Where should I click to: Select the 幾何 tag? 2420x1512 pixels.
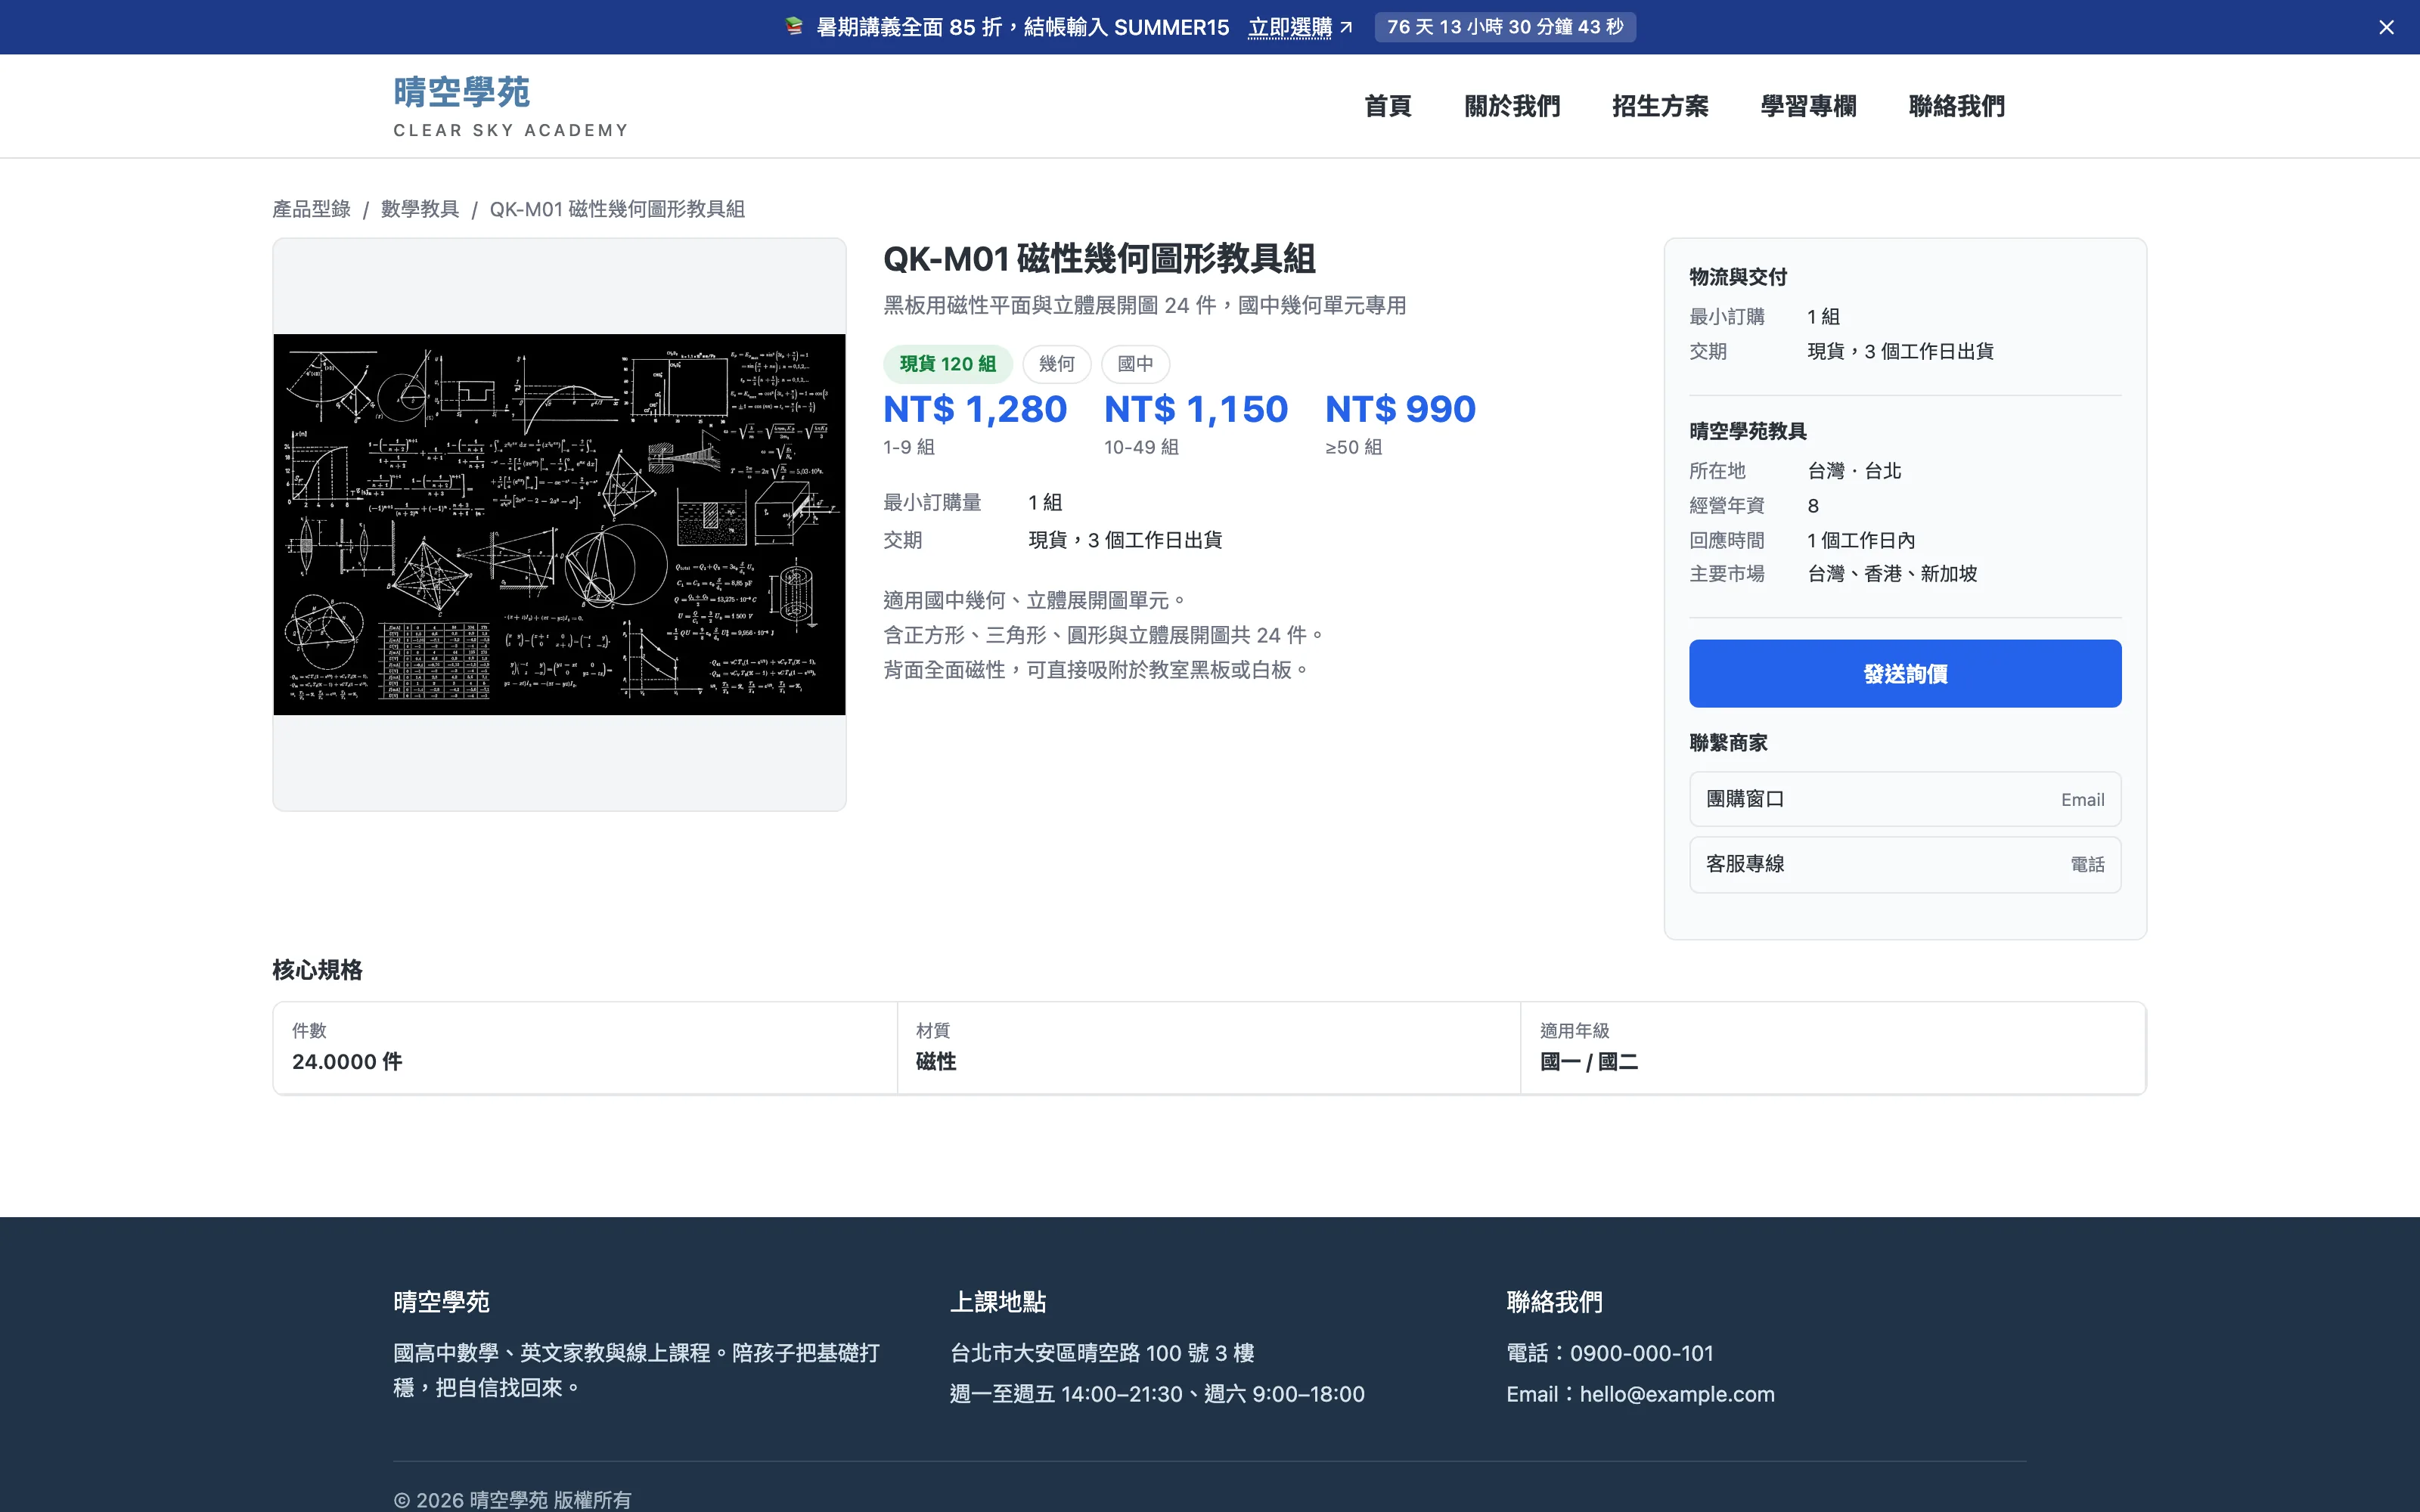pos(1056,364)
